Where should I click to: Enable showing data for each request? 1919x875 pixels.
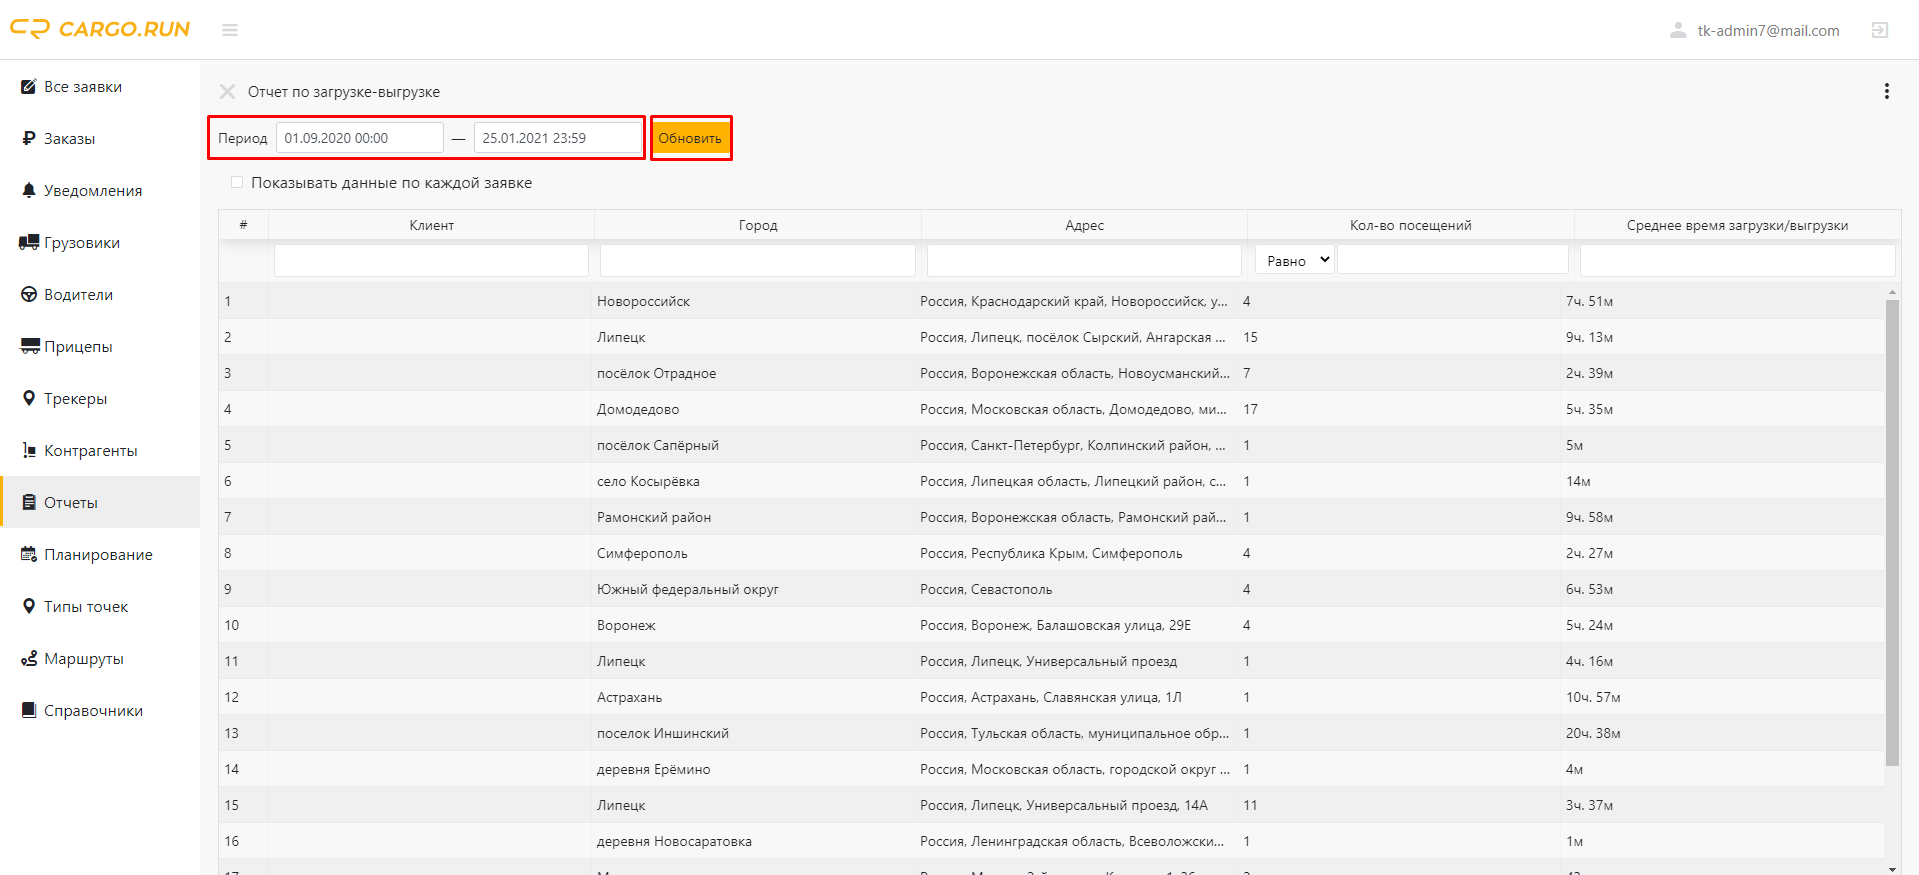[237, 182]
